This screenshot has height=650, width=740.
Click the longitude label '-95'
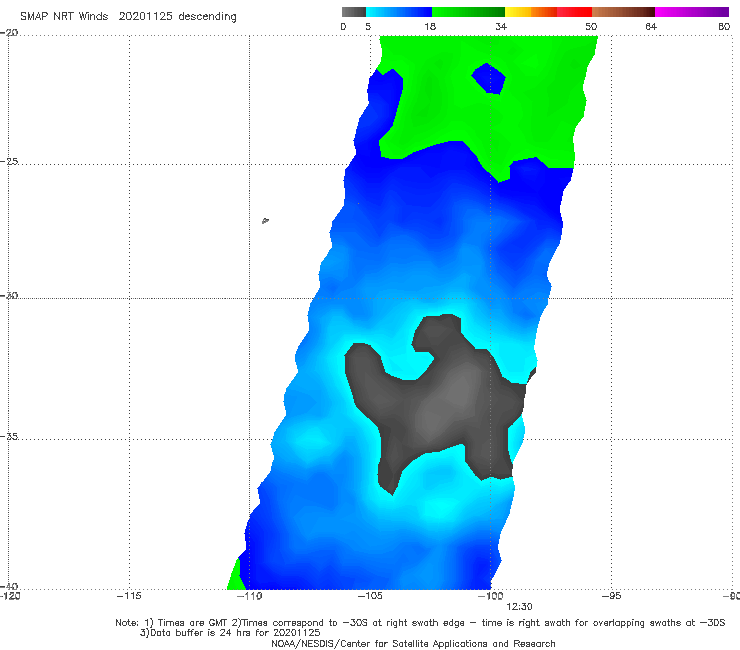(x=611, y=596)
